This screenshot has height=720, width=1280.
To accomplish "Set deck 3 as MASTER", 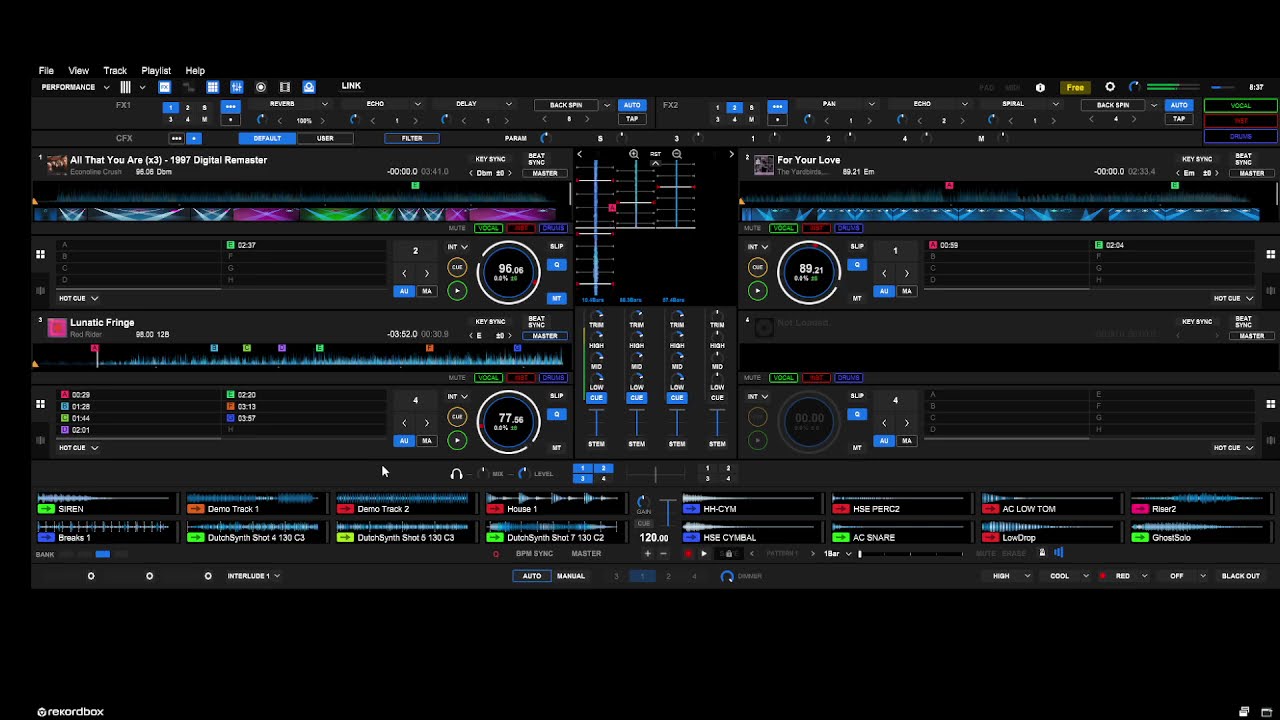I will [x=545, y=336].
